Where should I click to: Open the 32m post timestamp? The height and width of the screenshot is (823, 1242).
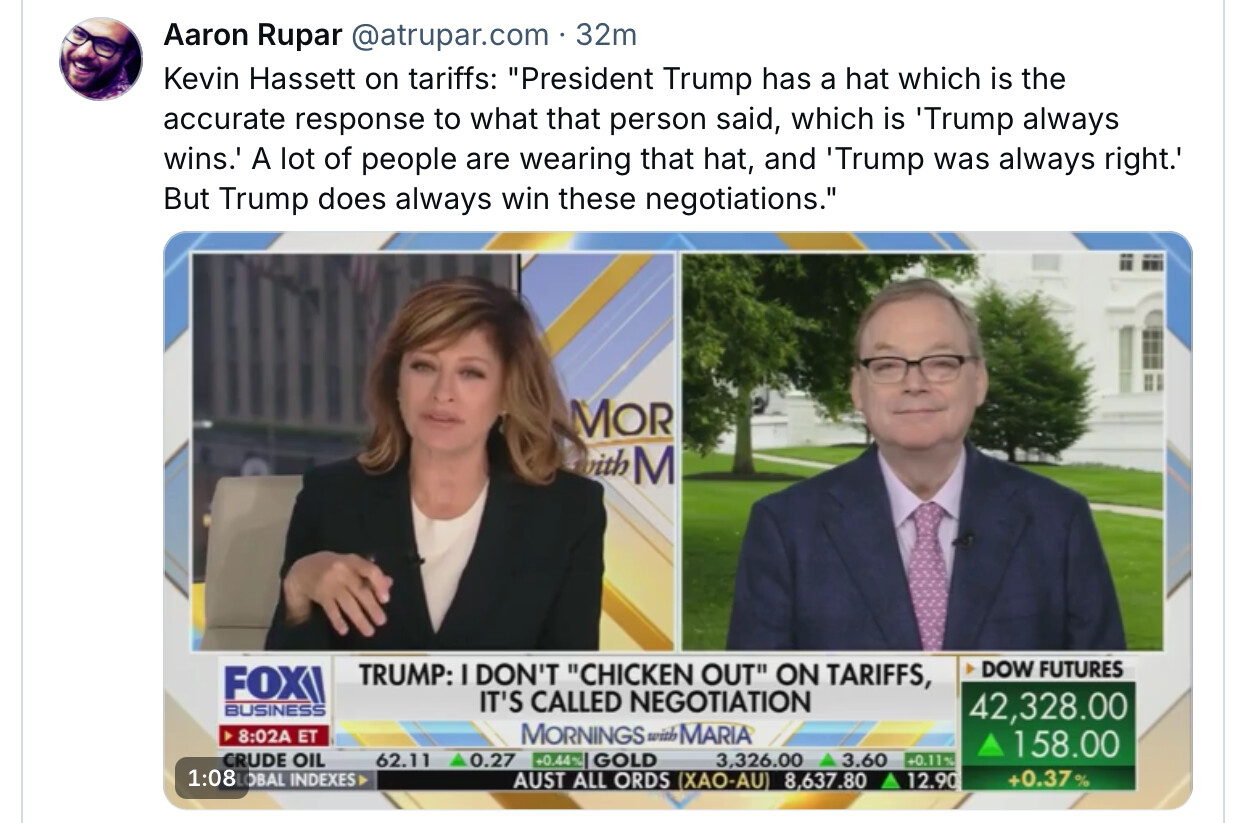click(x=606, y=35)
